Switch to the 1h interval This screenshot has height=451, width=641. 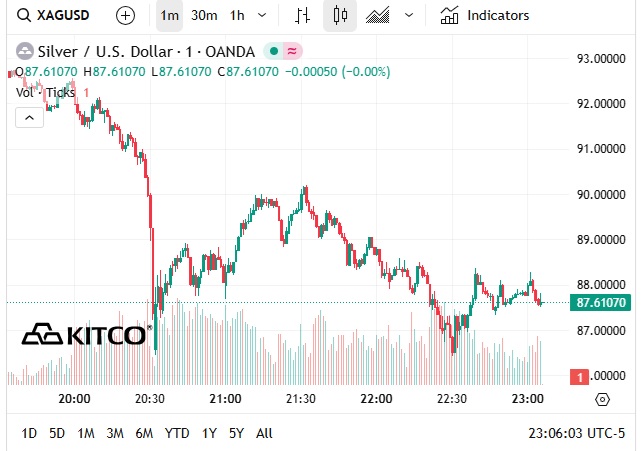point(237,16)
